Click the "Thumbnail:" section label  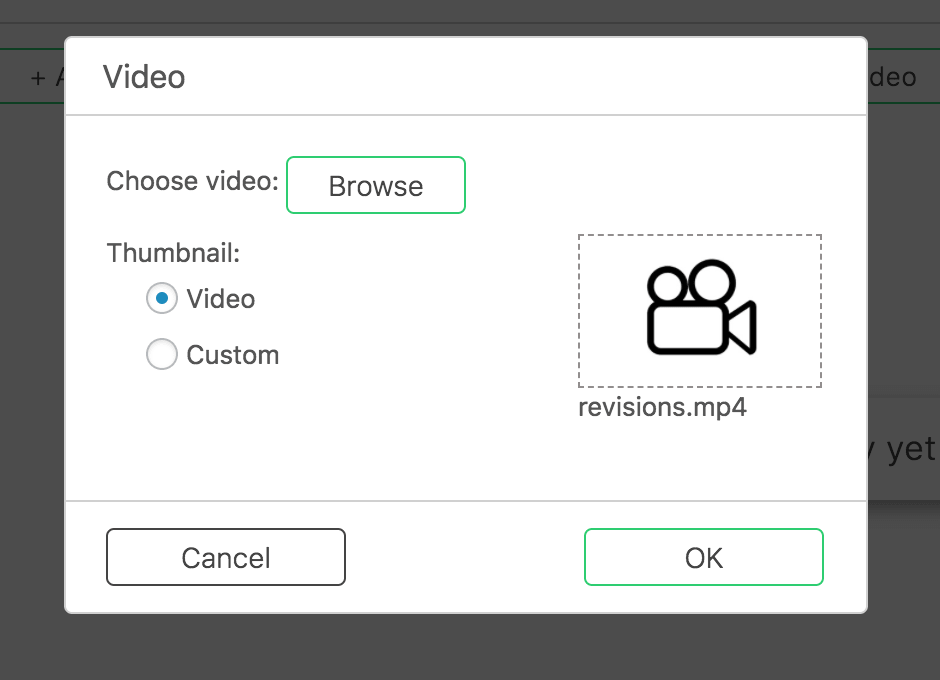pos(173,253)
